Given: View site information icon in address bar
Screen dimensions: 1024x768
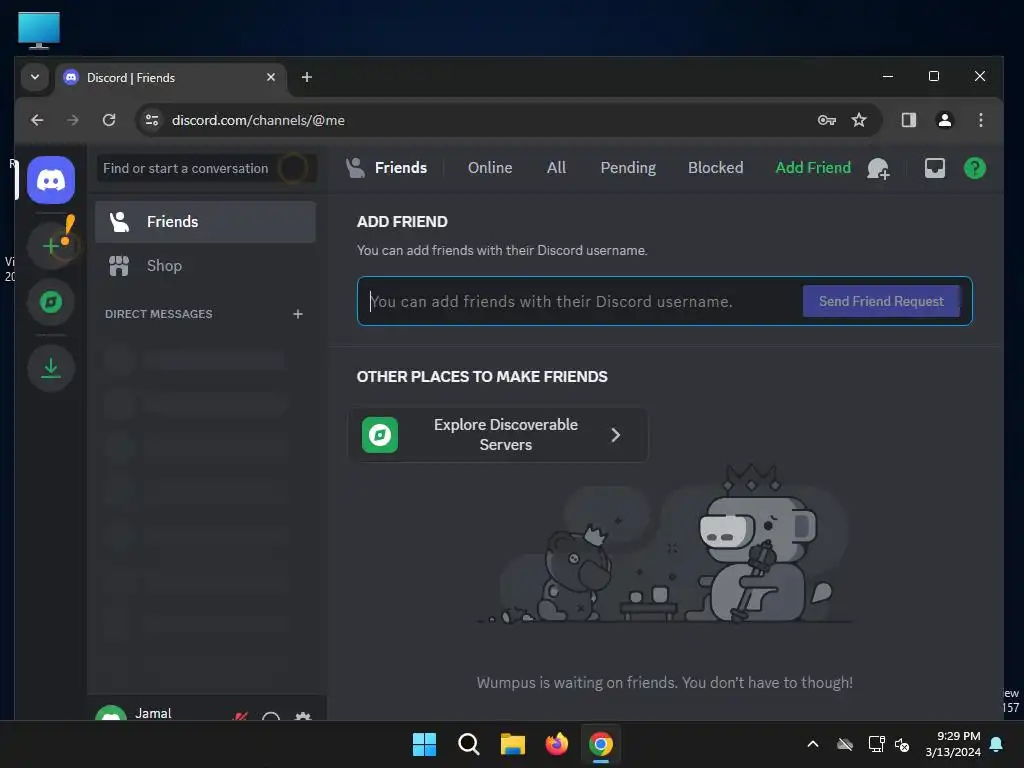Looking at the screenshot, I should pos(152,120).
